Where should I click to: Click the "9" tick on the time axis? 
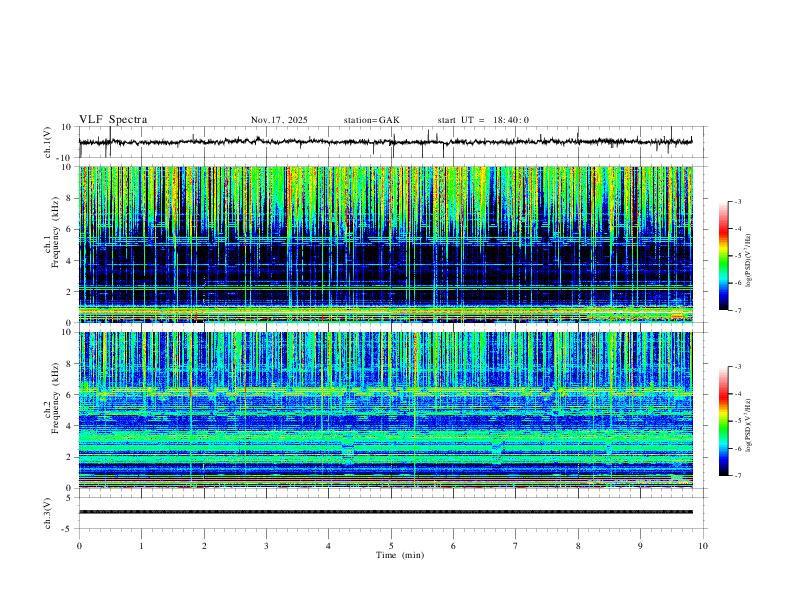click(x=640, y=546)
